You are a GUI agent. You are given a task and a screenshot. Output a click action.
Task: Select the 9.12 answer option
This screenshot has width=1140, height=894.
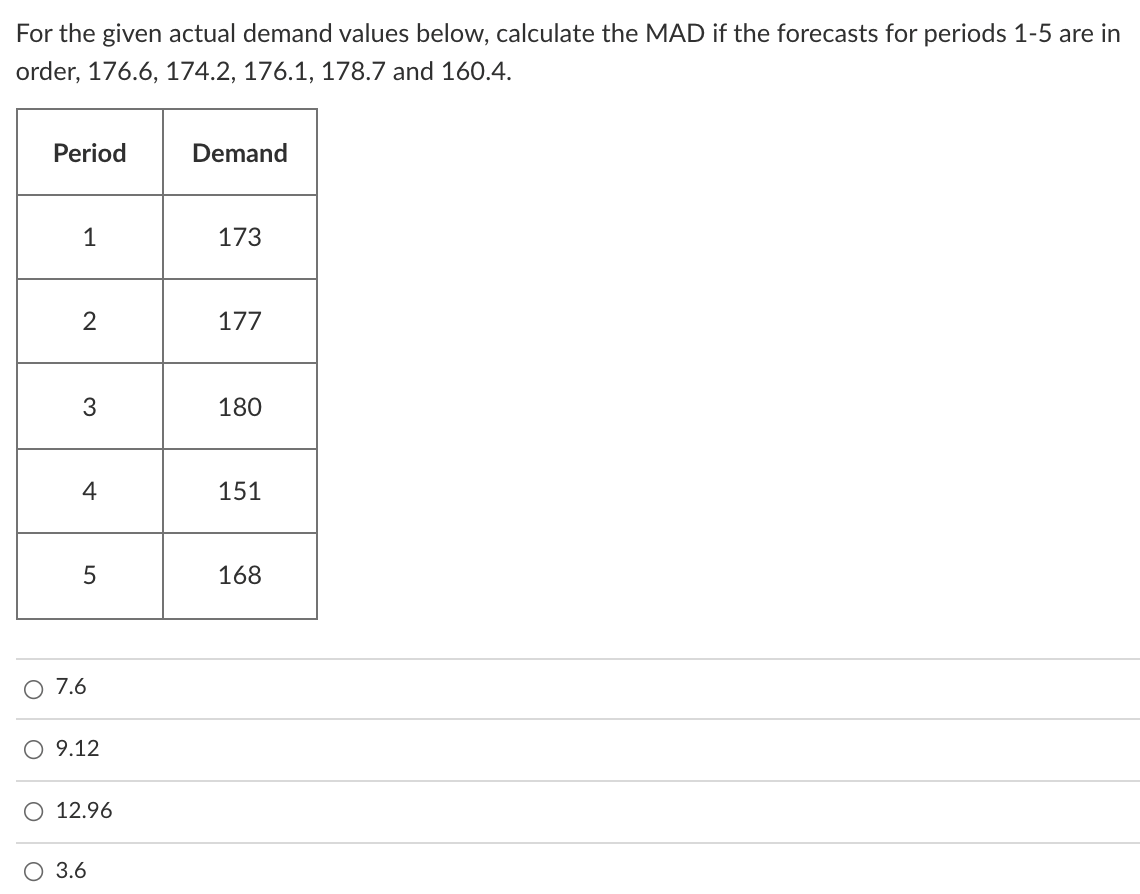[31, 748]
